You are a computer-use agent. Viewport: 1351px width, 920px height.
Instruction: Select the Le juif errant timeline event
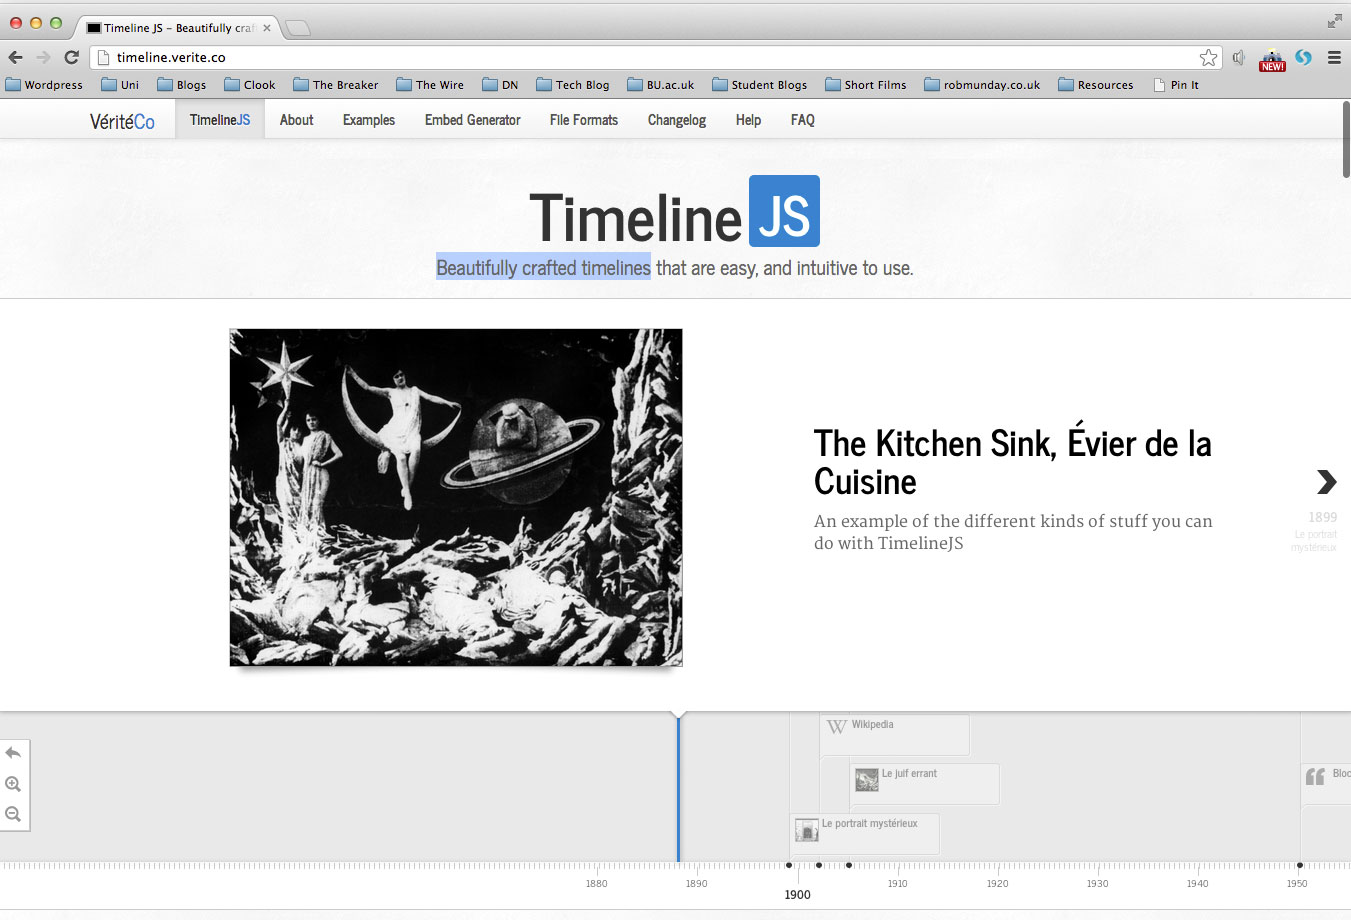click(x=925, y=784)
